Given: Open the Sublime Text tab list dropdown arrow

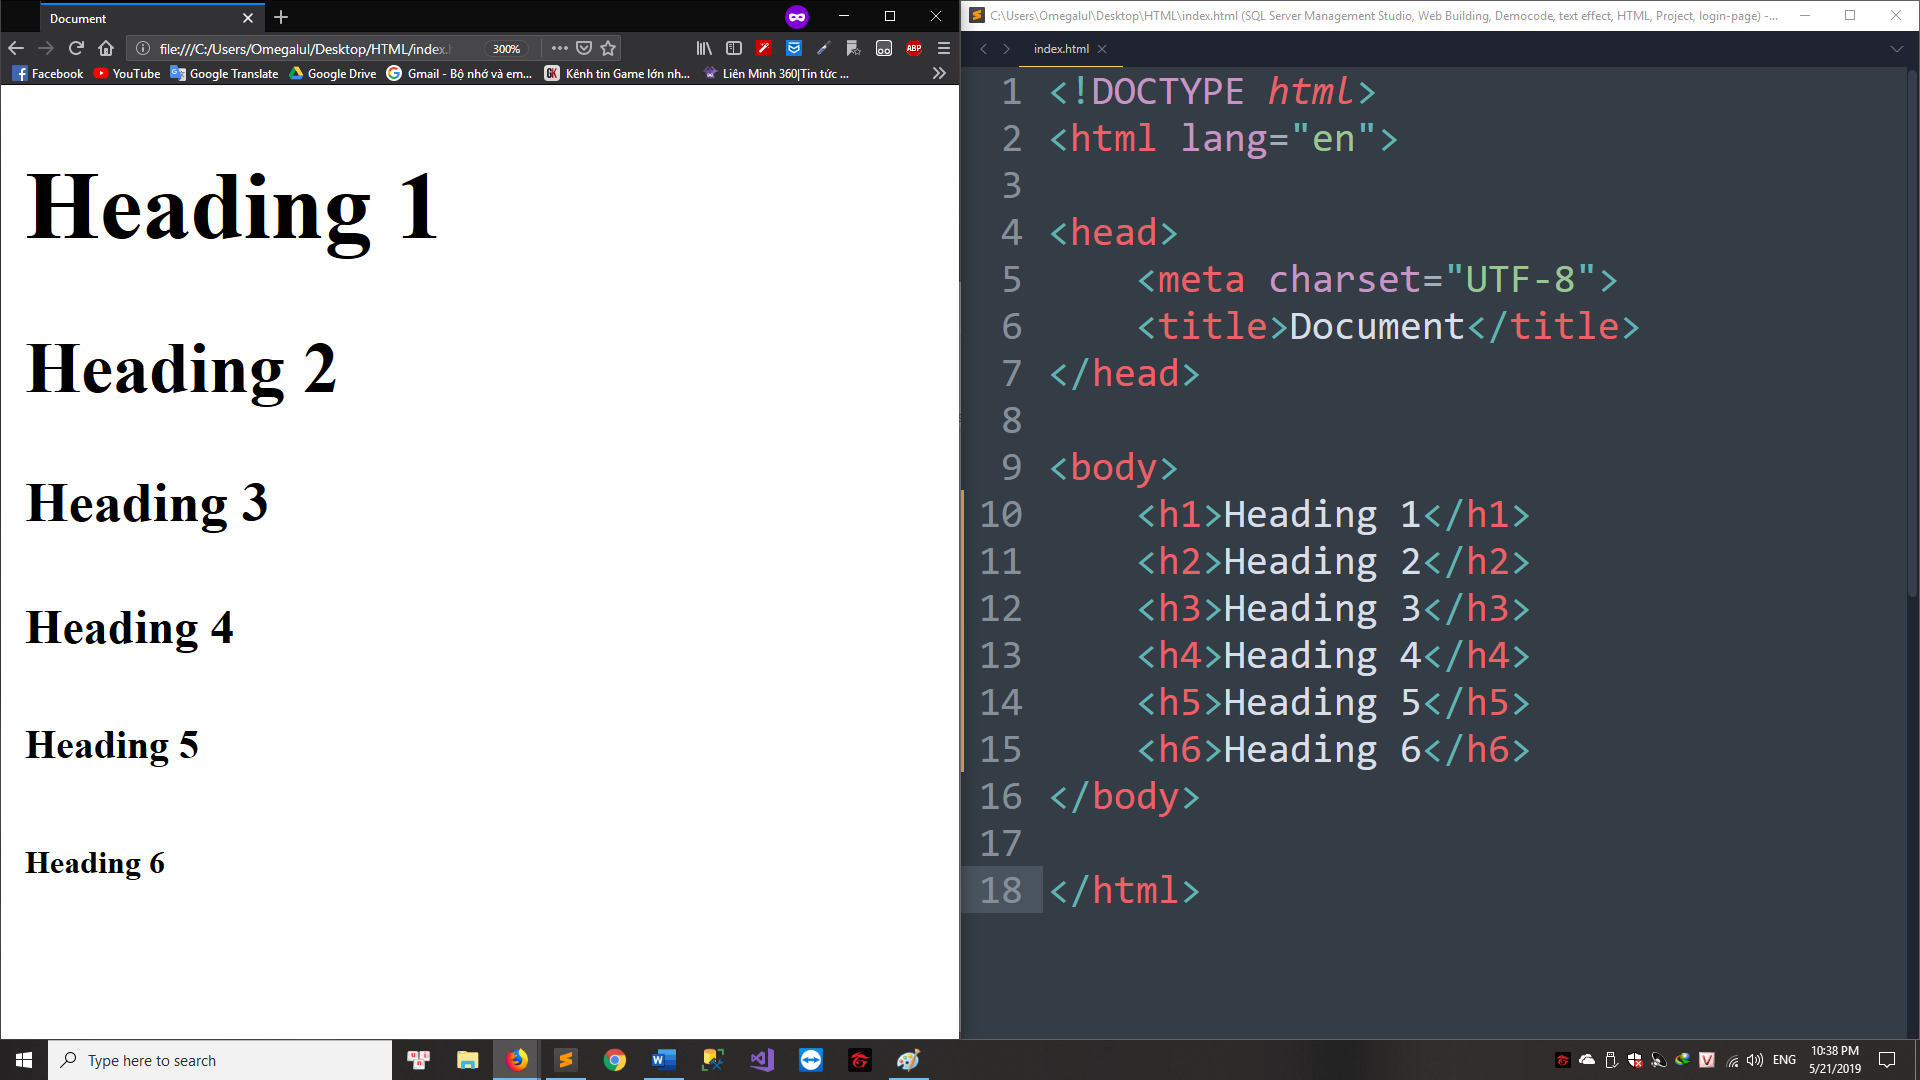Looking at the screenshot, I should coord(1896,48).
